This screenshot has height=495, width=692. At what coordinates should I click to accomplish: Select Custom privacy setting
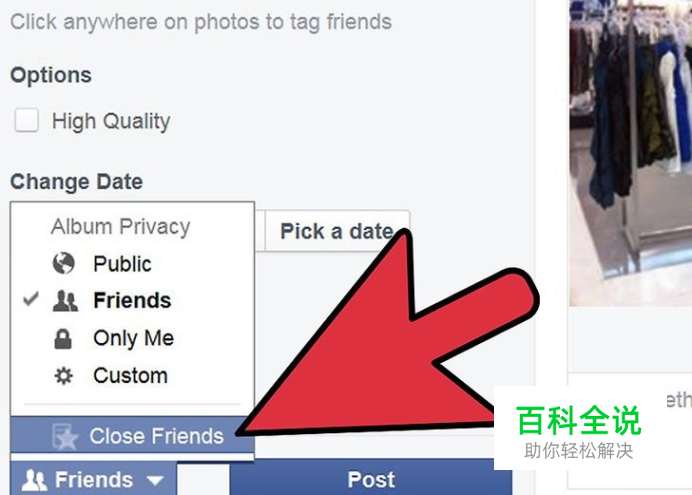pos(132,376)
